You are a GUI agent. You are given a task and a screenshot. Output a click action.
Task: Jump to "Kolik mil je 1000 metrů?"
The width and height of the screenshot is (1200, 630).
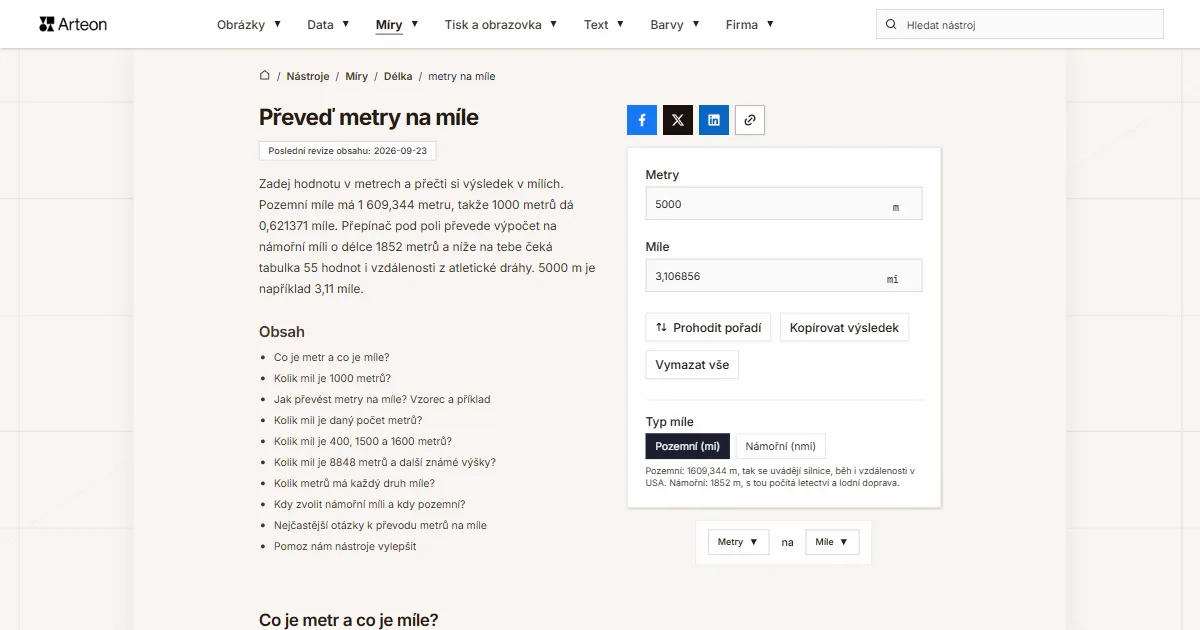[x=332, y=378]
